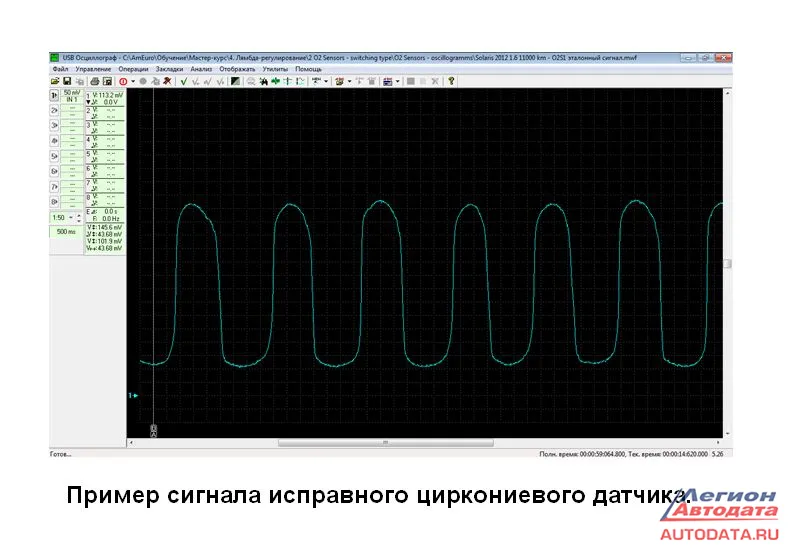Click the printer icon in toolbar

(x=95, y=81)
